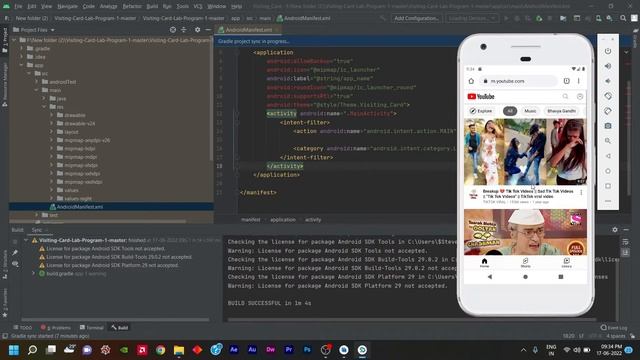Expand the build.gradle warning node
The image size is (640, 360).
click(x=34, y=273)
